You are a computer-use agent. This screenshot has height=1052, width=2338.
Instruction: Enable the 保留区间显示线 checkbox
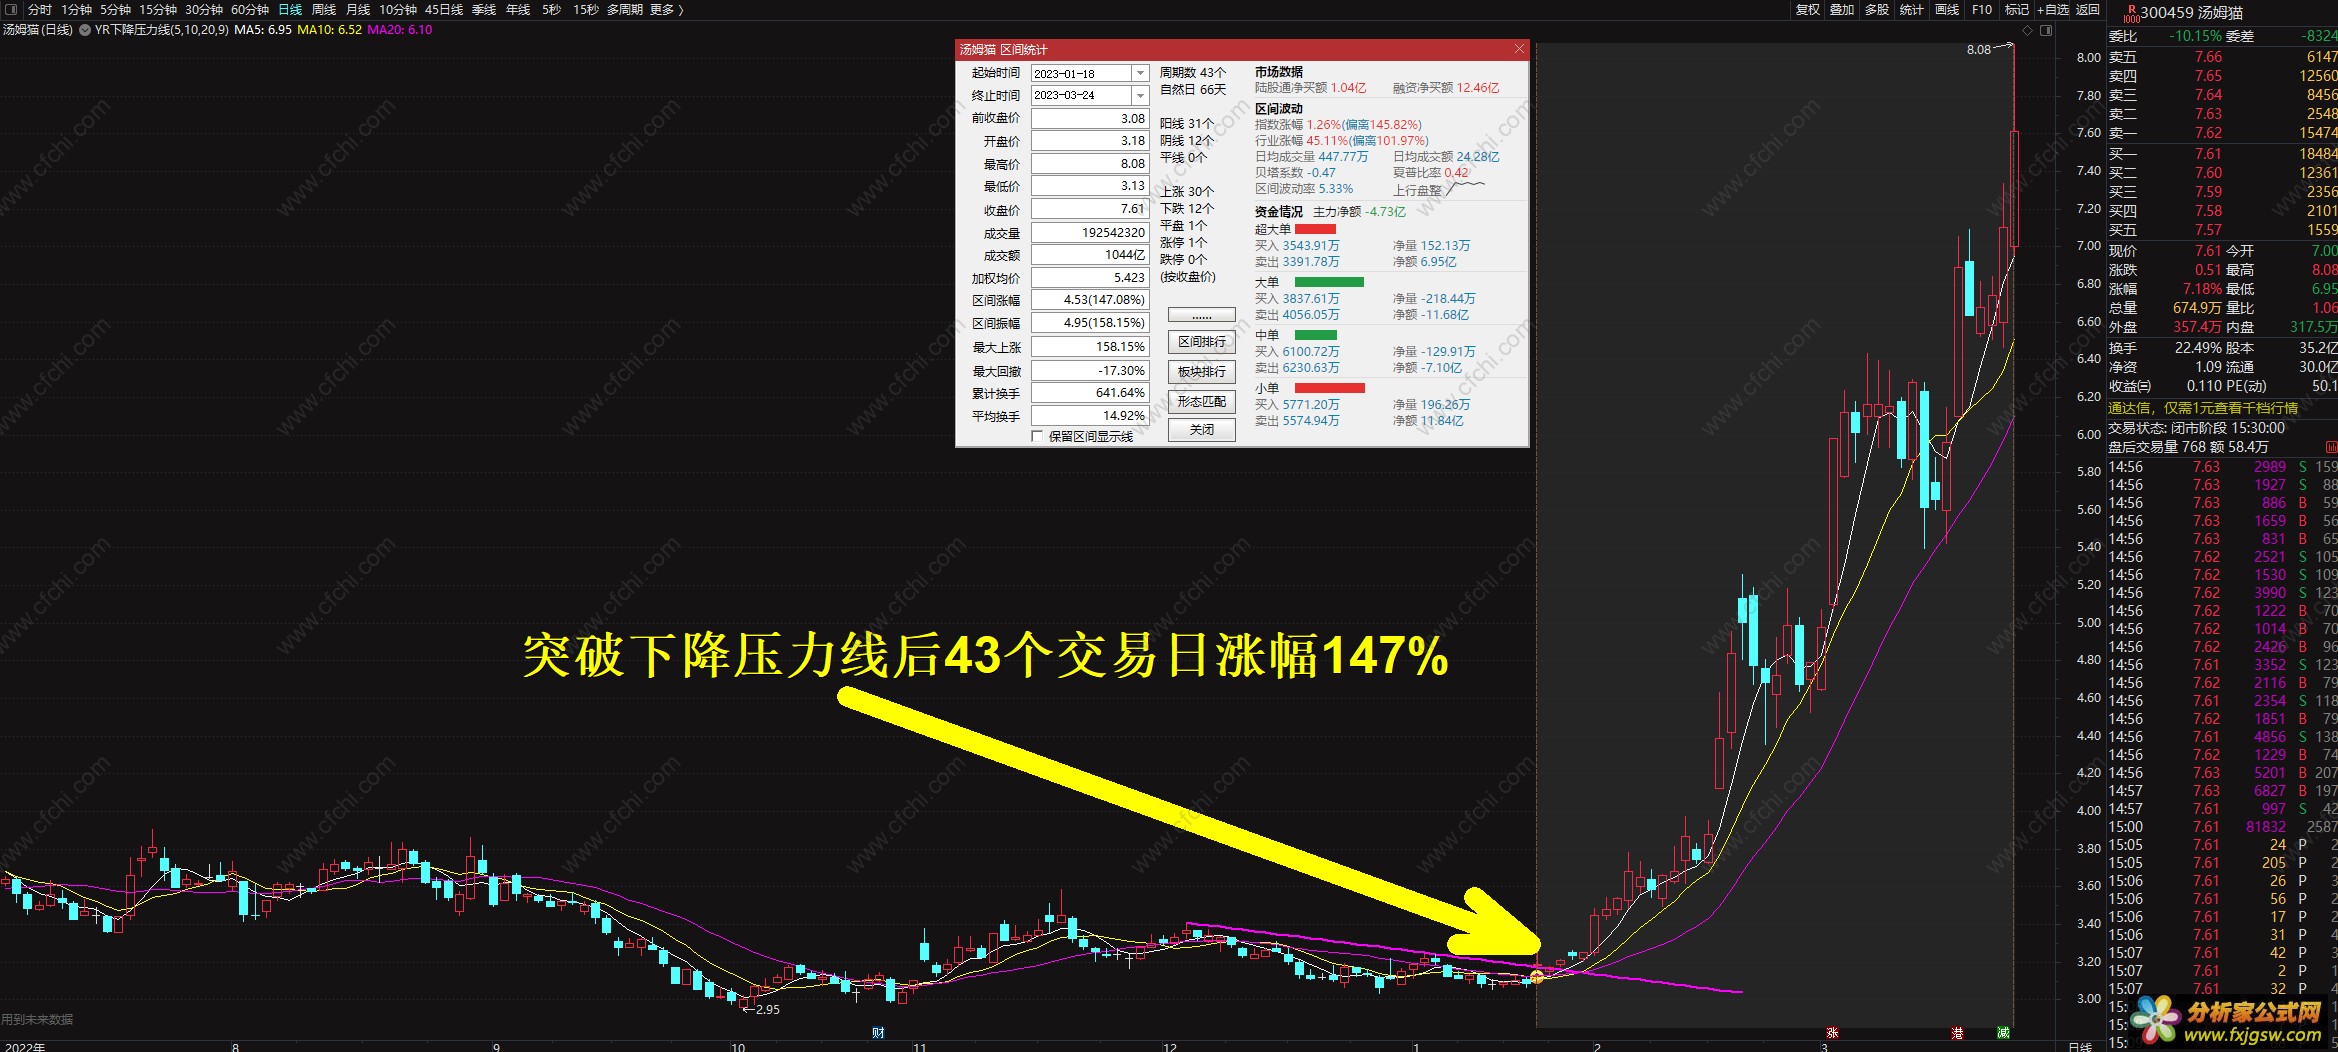click(1037, 436)
